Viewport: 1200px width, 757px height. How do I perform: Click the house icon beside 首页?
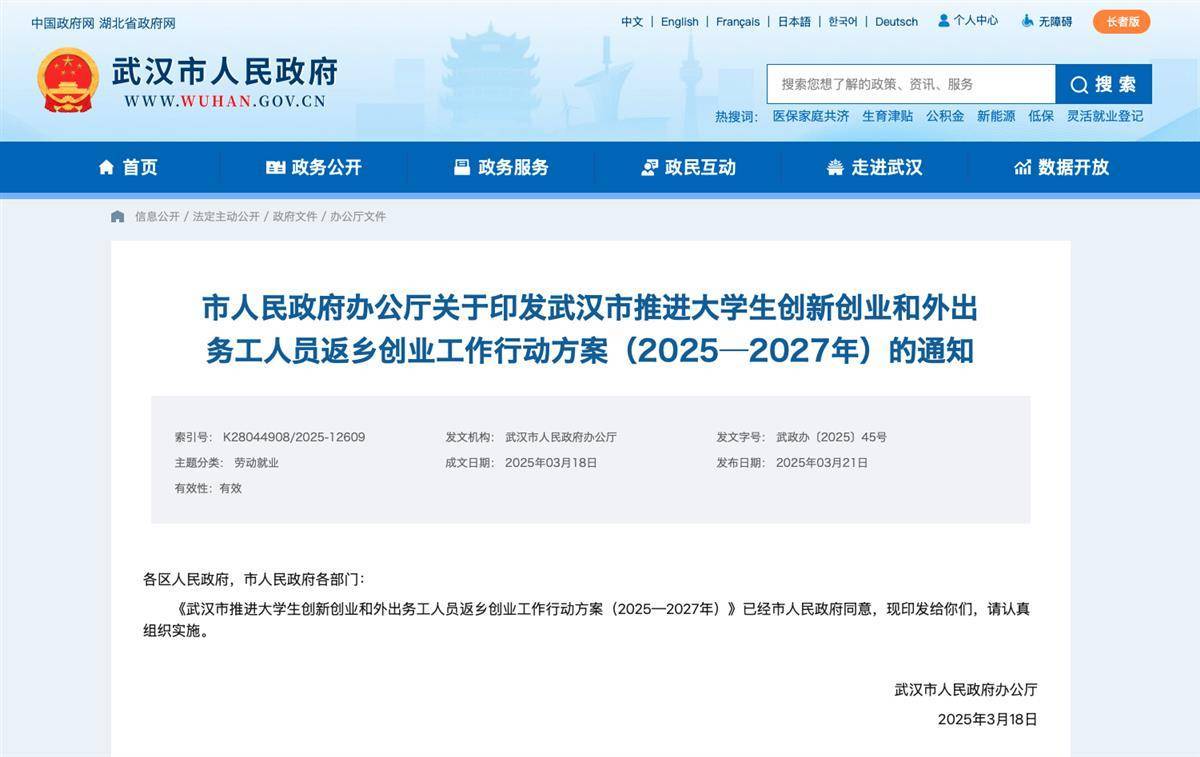(106, 168)
